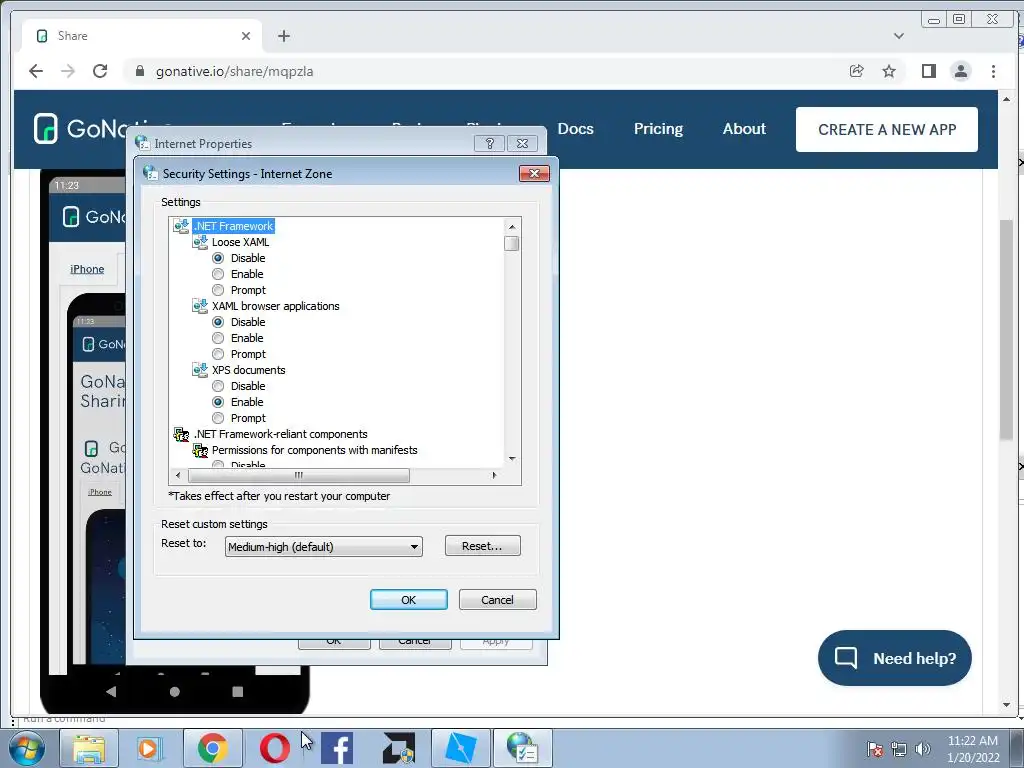Click the site padlock icon in address bar
This screenshot has width=1024, height=768.
click(x=139, y=71)
